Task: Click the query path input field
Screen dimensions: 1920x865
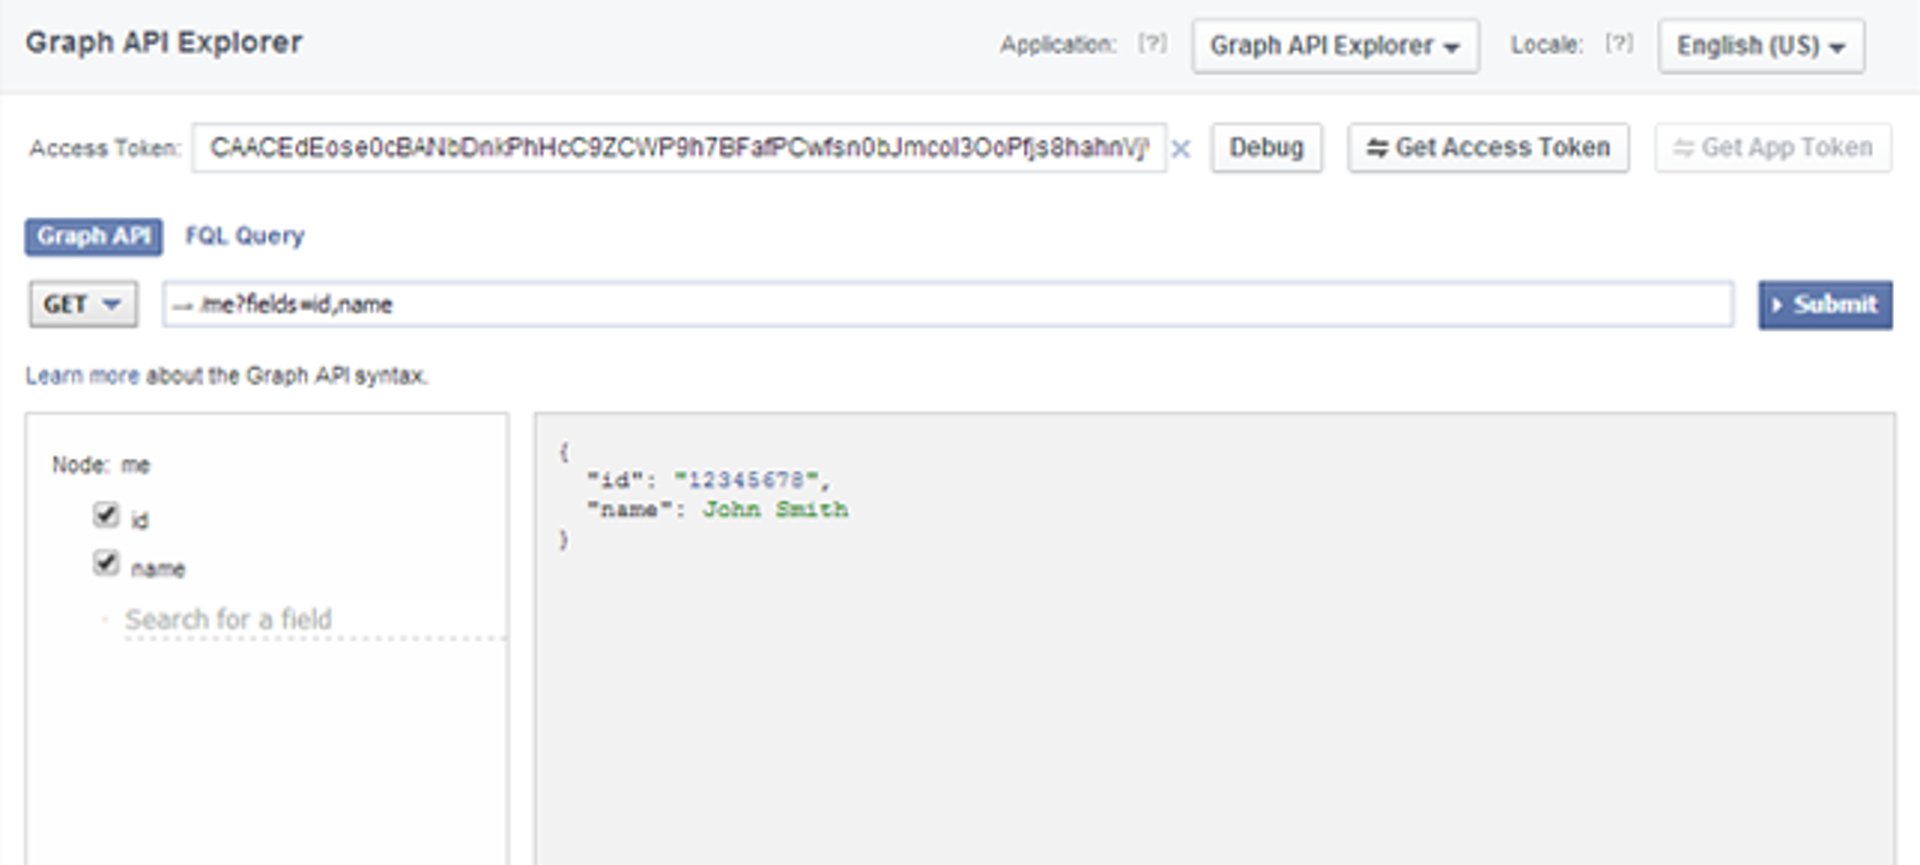Action: tap(948, 304)
